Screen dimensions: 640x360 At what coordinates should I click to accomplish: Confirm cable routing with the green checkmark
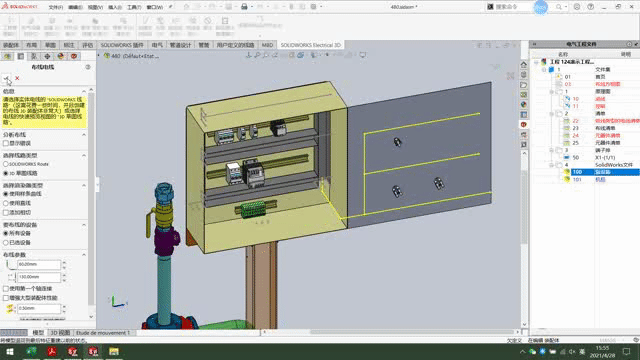tap(6, 78)
